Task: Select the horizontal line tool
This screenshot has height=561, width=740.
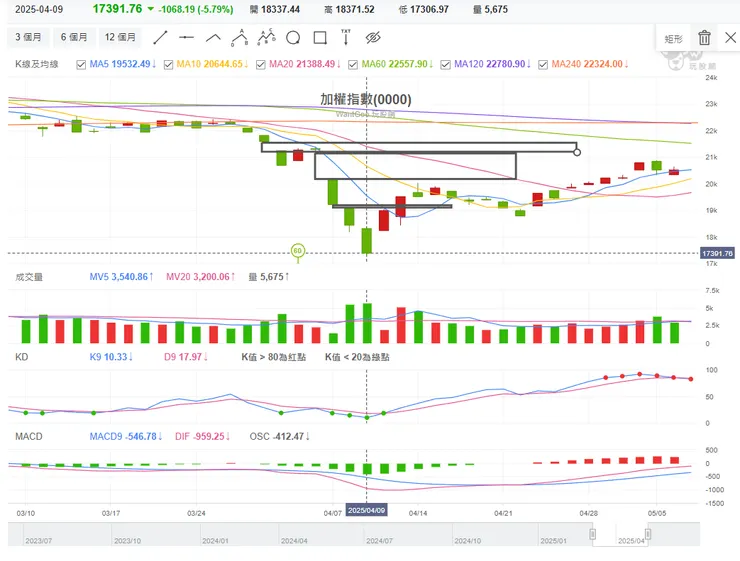Action: tap(186, 37)
